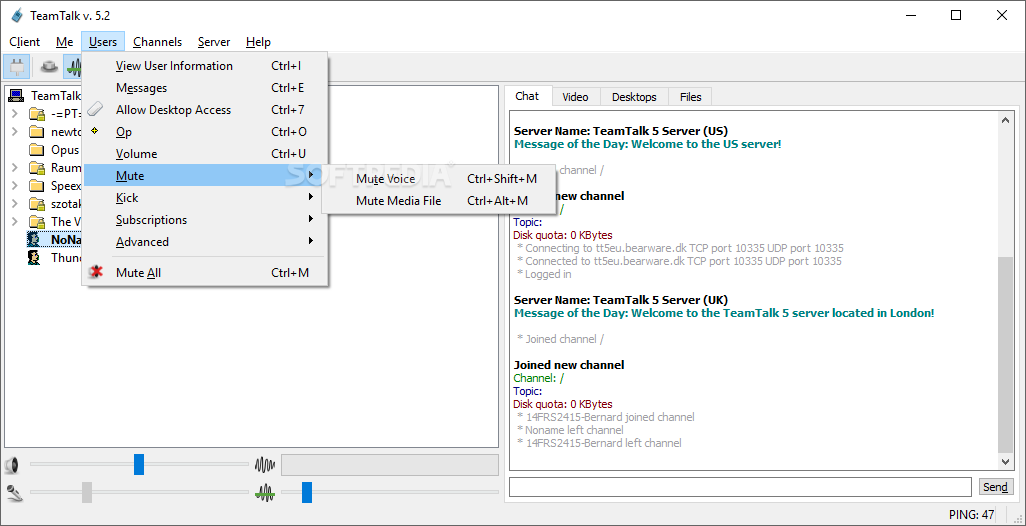Click the speaker icon by the volume slider

(x=11, y=466)
